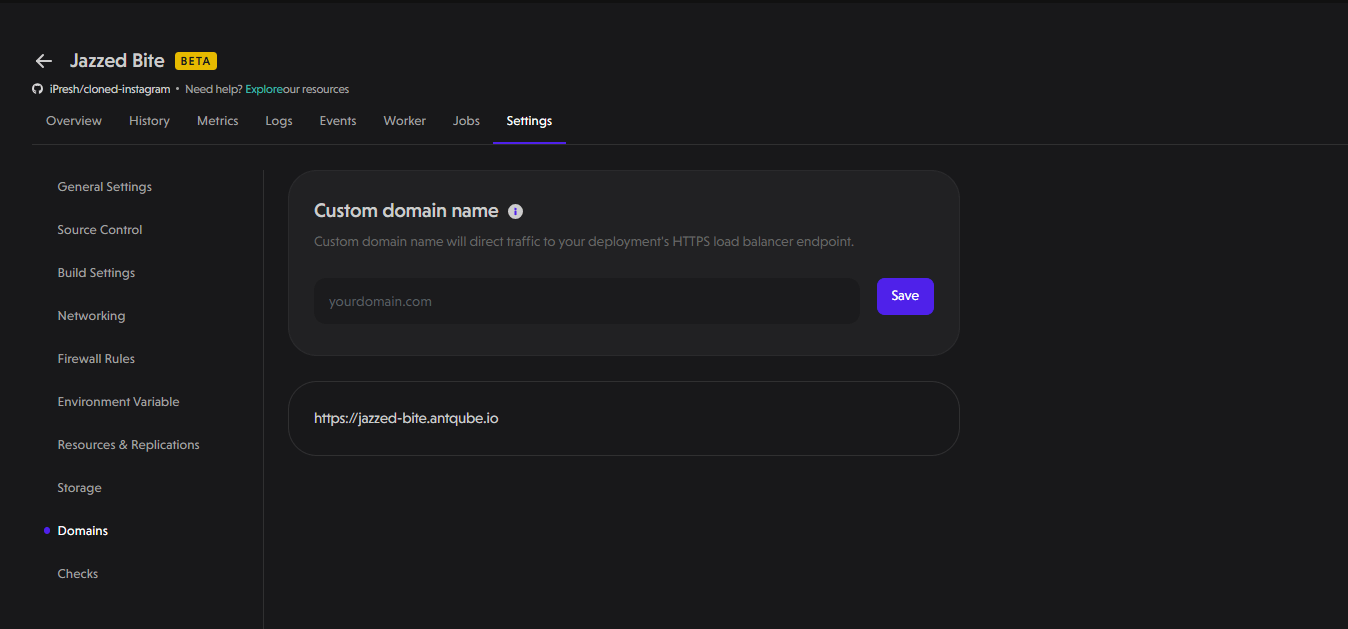Open the Metrics tab
The width and height of the screenshot is (1348, 629).
(x=218, y=121)
